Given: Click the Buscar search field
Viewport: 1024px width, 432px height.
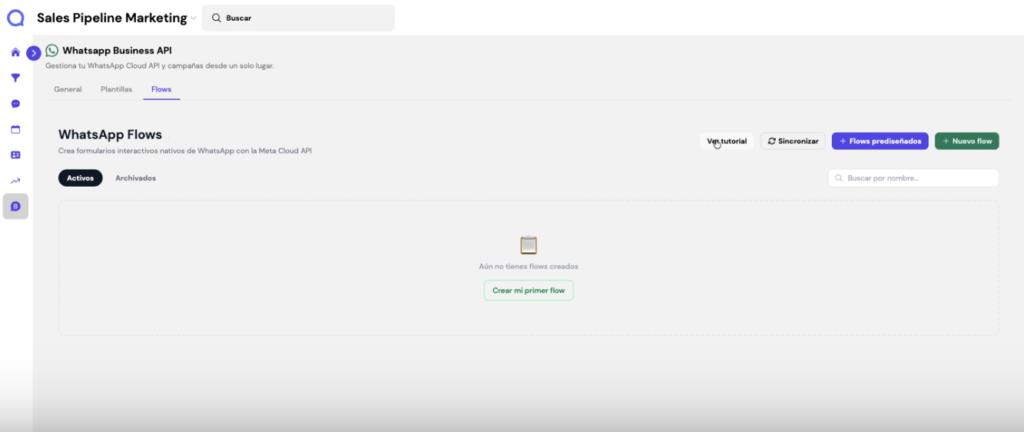Looking at the screenshot, I should point(298,18).
